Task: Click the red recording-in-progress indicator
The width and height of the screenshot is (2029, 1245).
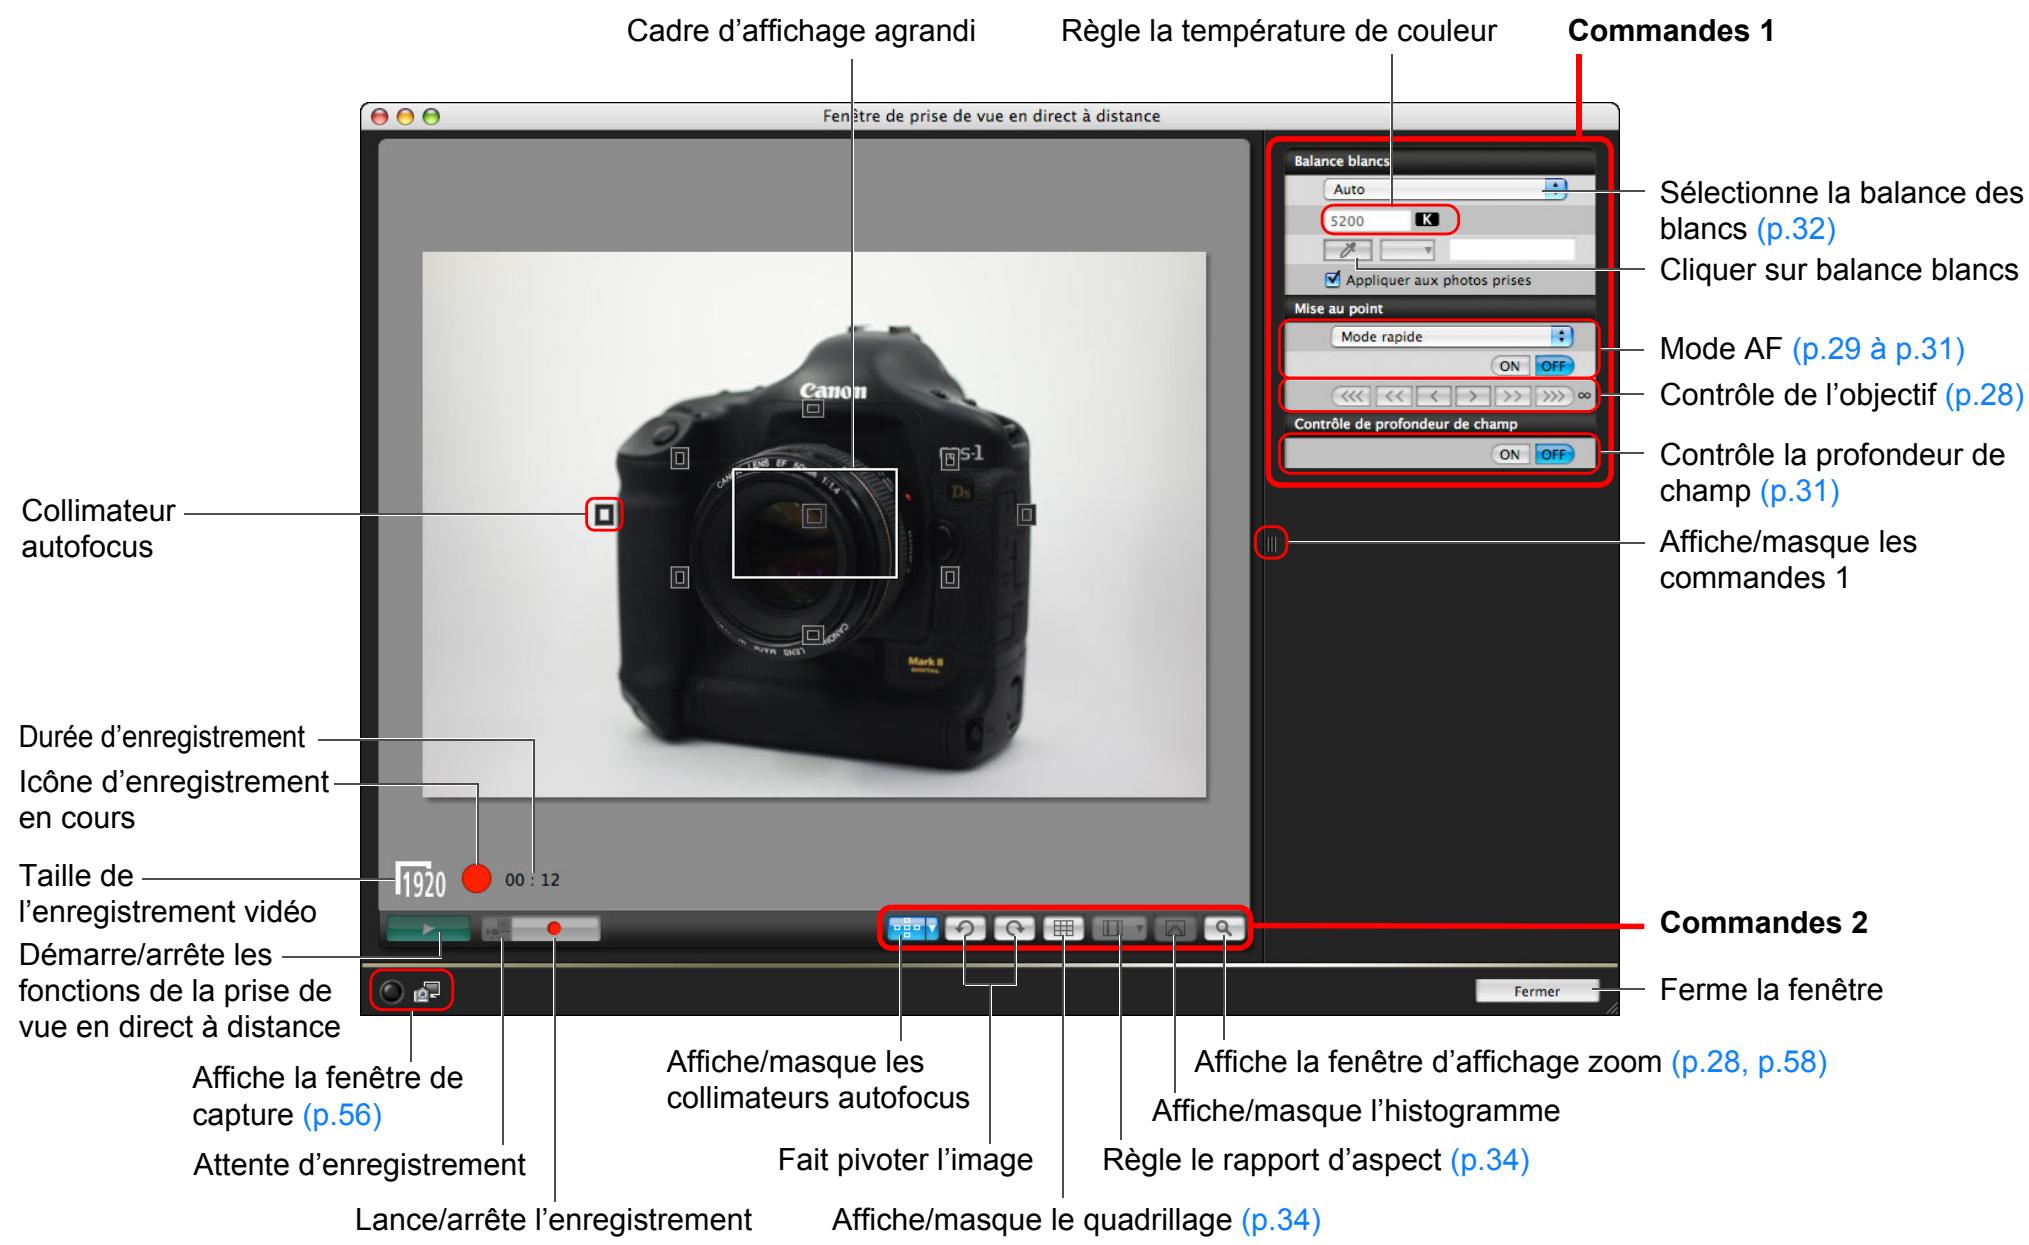Action: (x=477, y=879)
